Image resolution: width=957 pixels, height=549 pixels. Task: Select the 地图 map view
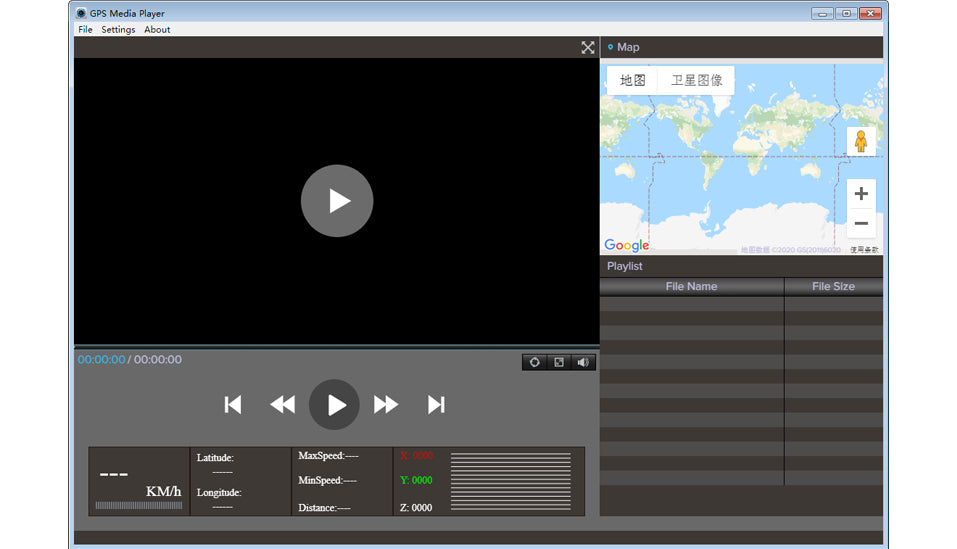pos(632,81)
